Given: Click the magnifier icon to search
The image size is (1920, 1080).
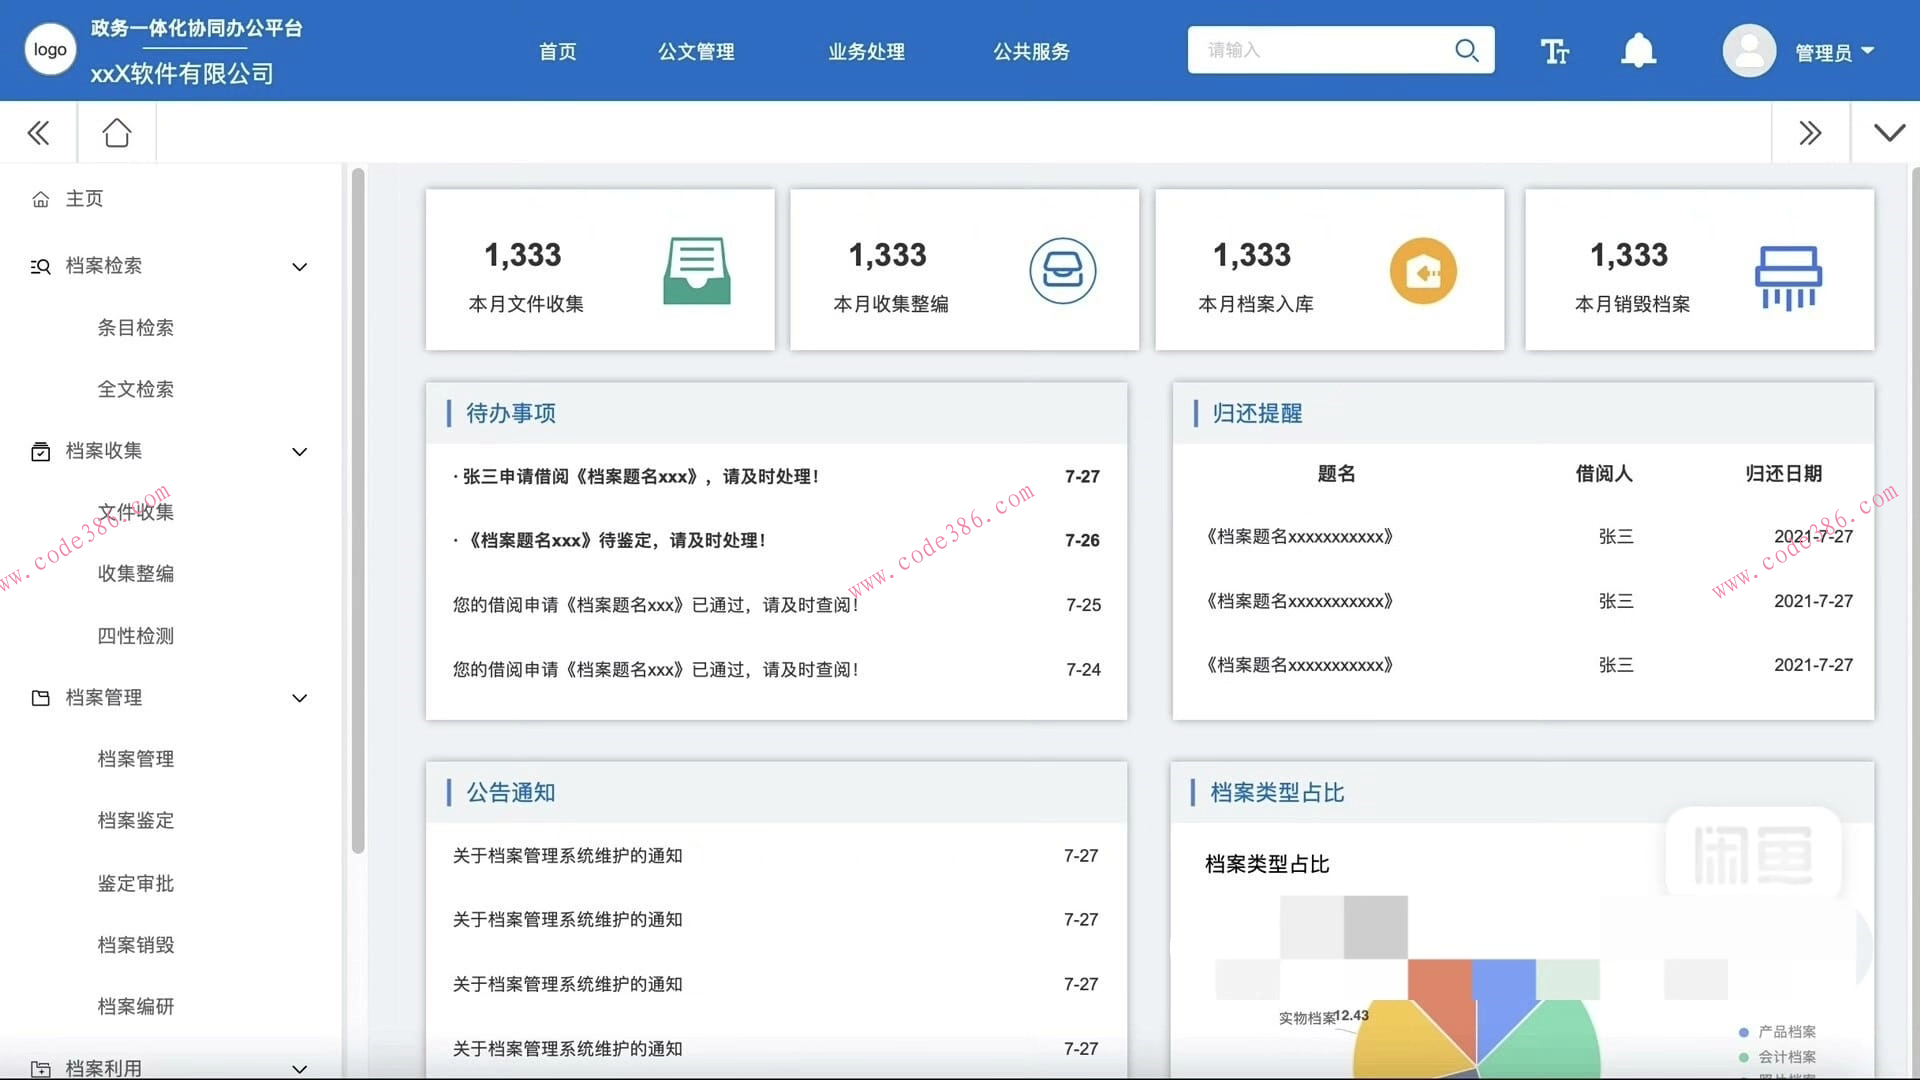Looking at the screenshot, I should (x=1466, y=50).
